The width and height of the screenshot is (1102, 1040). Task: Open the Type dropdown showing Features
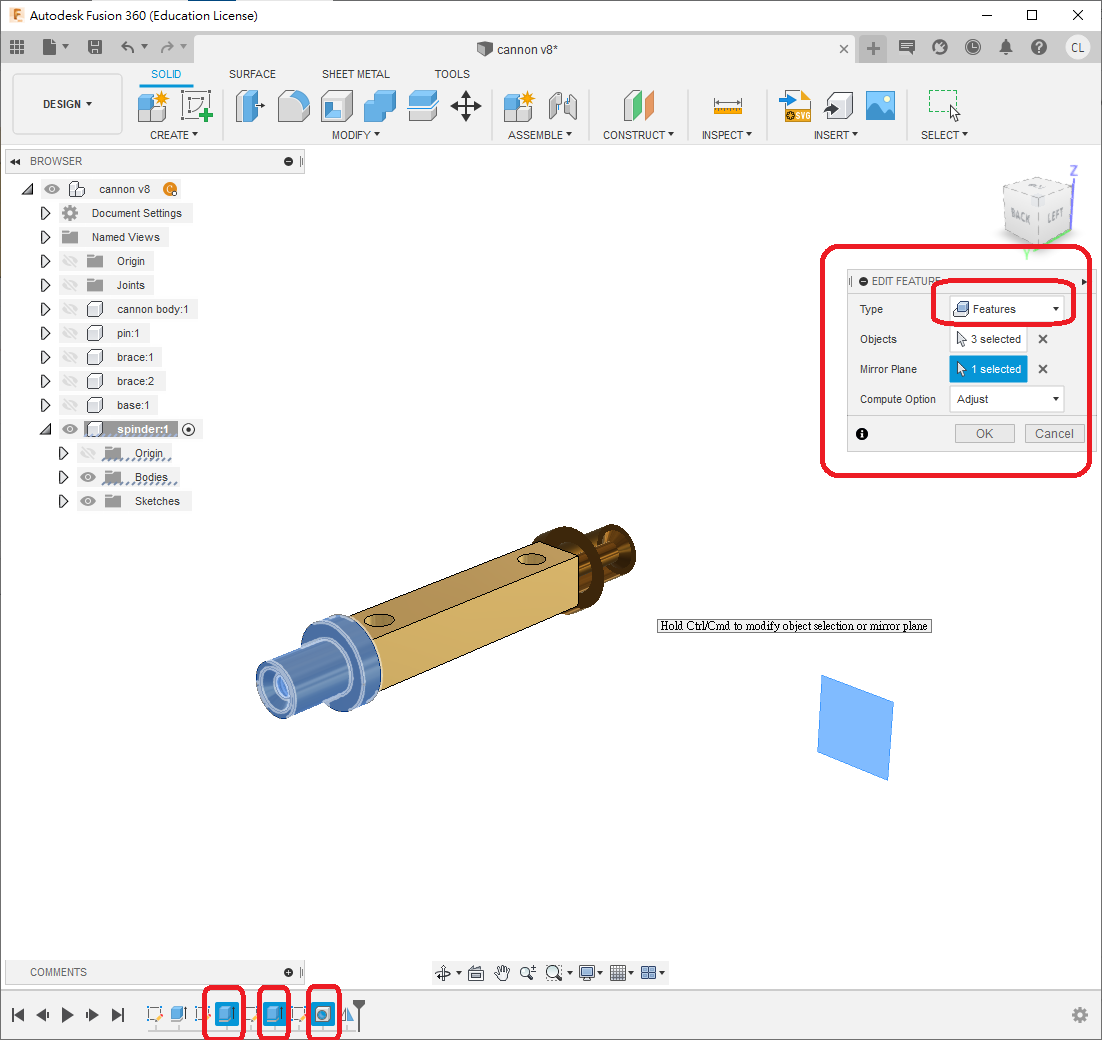[x=1006, y=309]
